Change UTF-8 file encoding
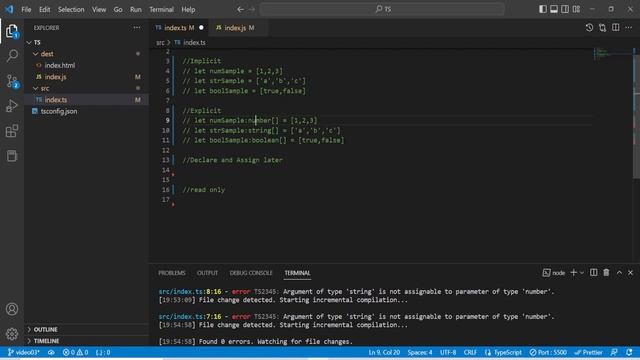The height and width of the screenshot is (360, 640). coord(448,352)
